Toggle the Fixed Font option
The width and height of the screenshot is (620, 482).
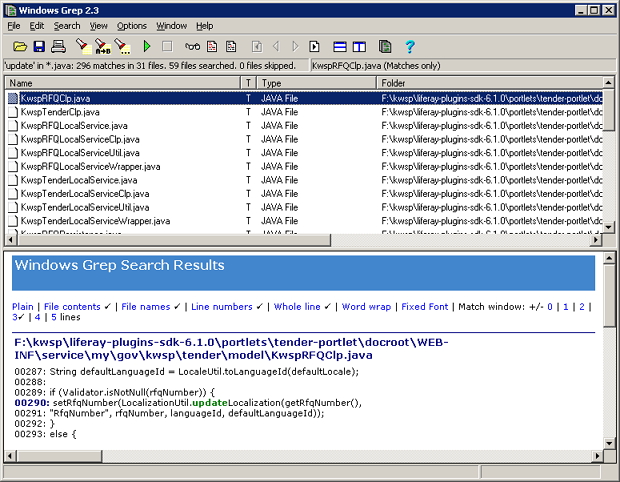425,307
